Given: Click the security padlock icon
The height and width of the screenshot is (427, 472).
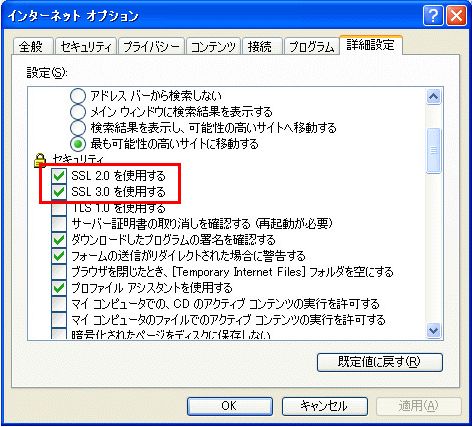Looking at the screenshot, I should (x=40, y=160).
